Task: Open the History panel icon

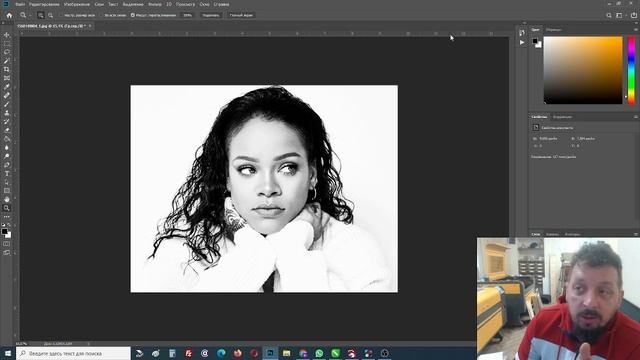Action: tap(522, 33)
